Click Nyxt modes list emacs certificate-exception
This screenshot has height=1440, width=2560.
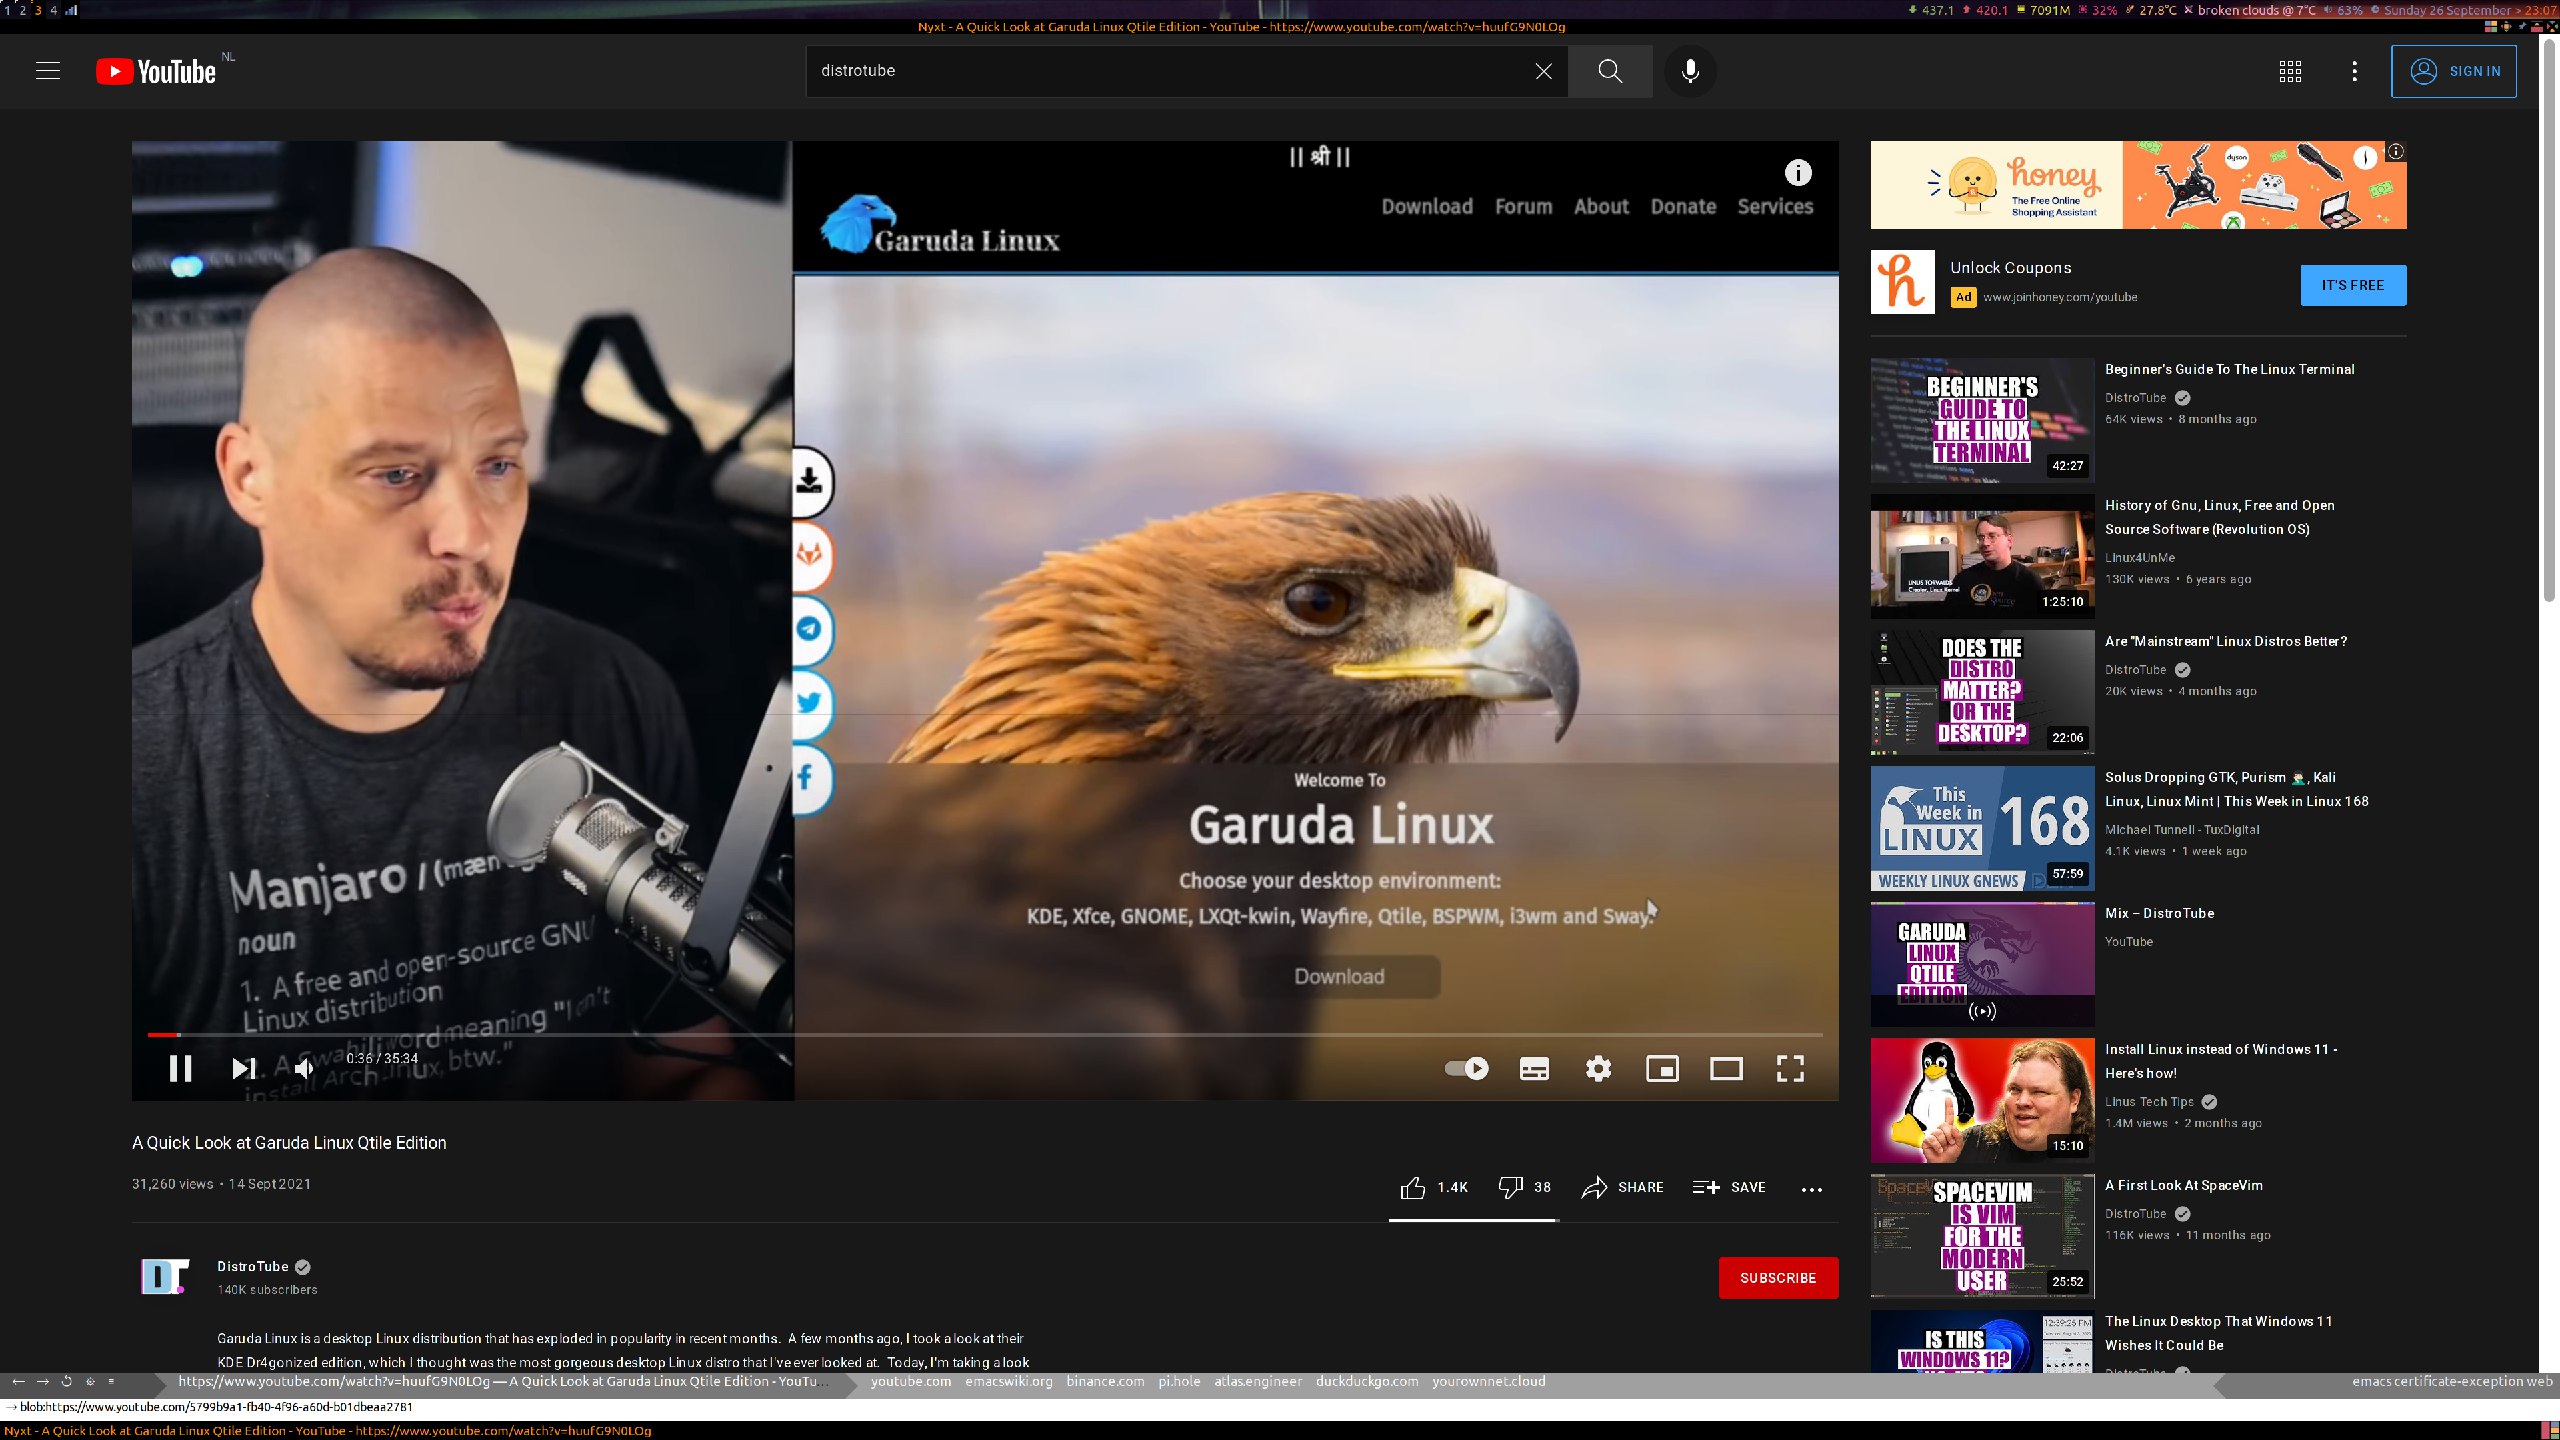click(2452, 1381)
